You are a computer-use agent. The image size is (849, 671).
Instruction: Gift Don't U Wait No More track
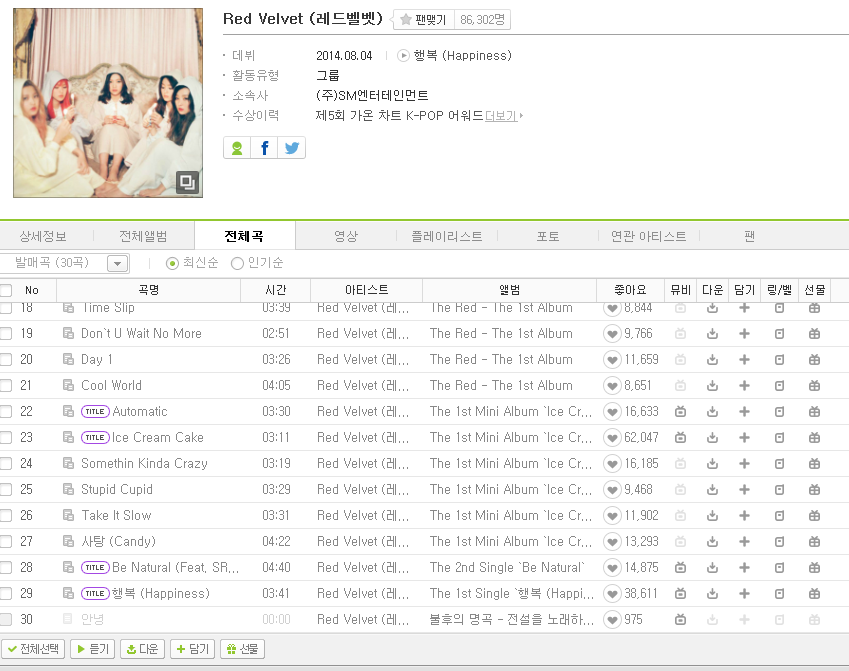814,334
